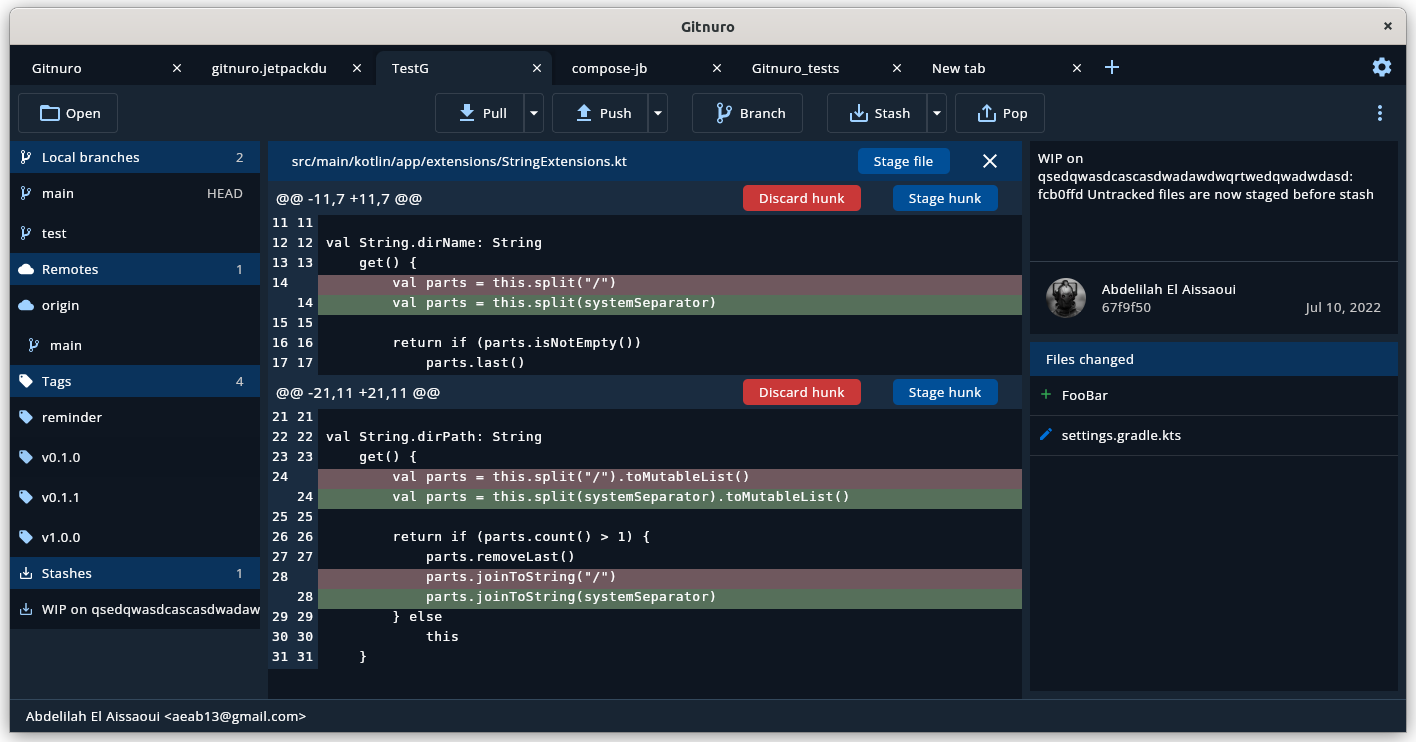Click the Stash button

(x=877, y=113)
